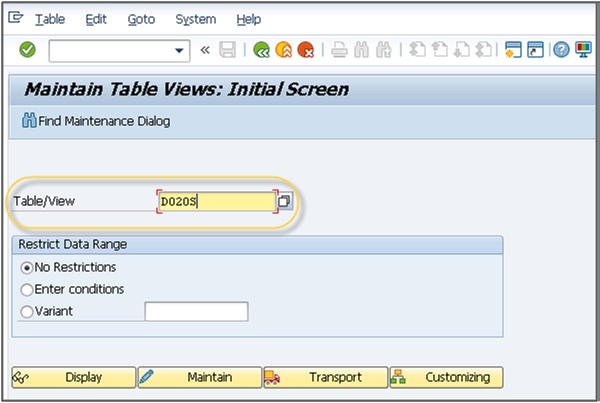Open Help via question mark icon
The image size is (600, 403).
(x=561, y=50)
